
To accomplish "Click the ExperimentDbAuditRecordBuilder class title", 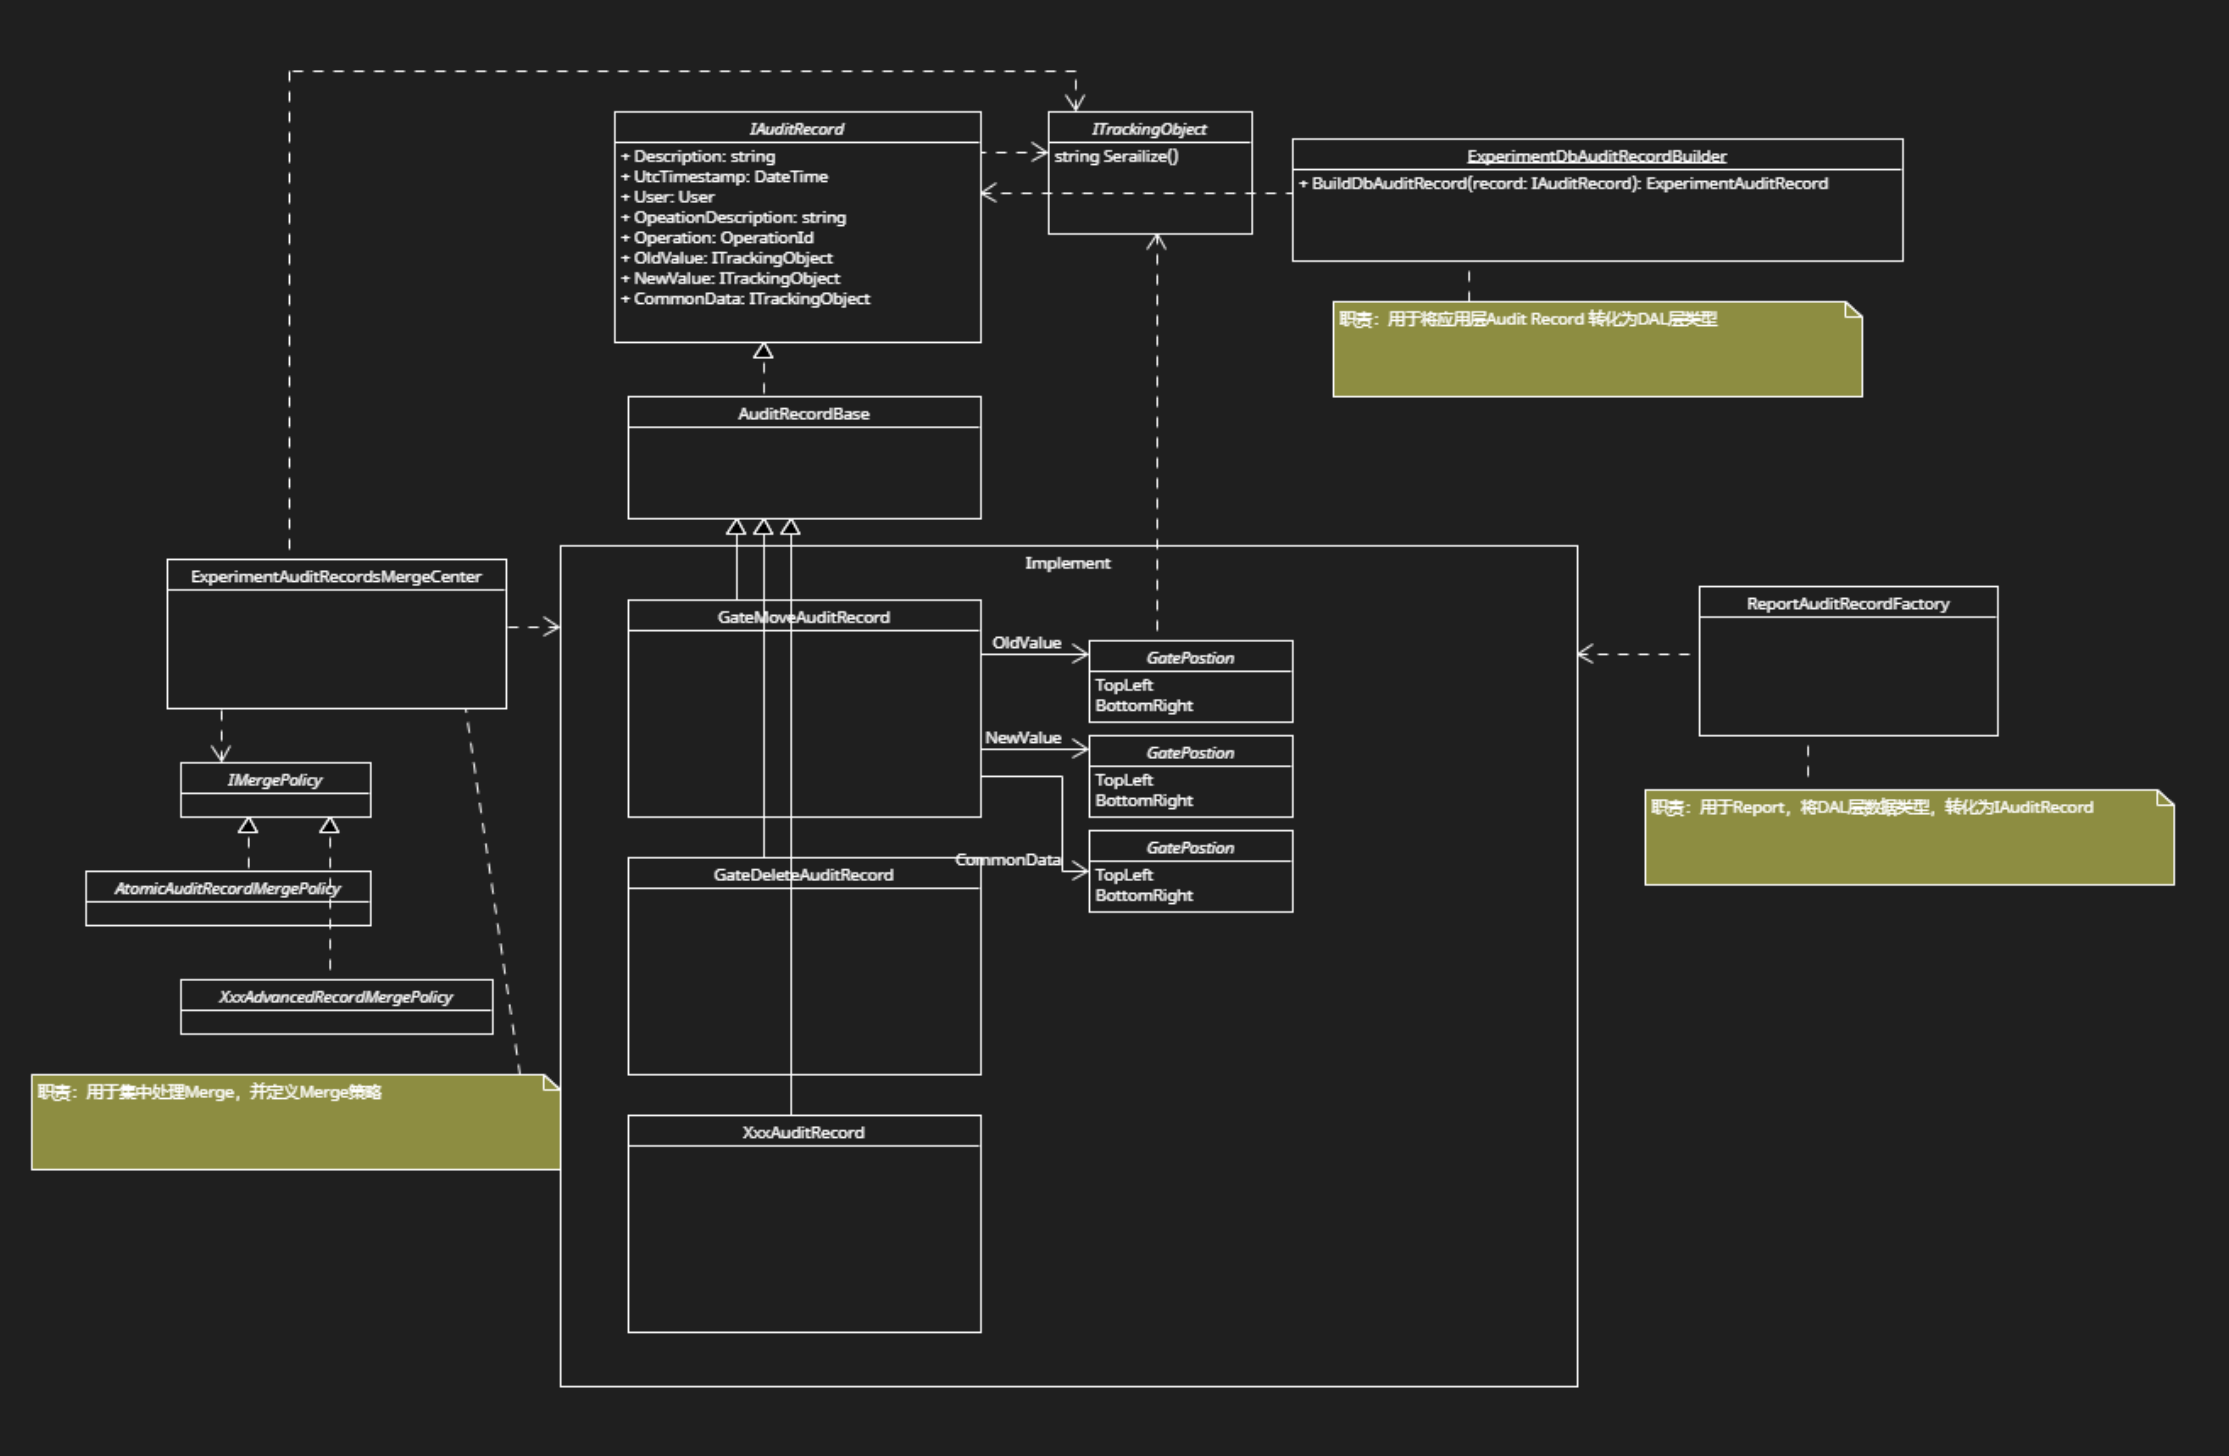I will click(x=1597, y=156).
